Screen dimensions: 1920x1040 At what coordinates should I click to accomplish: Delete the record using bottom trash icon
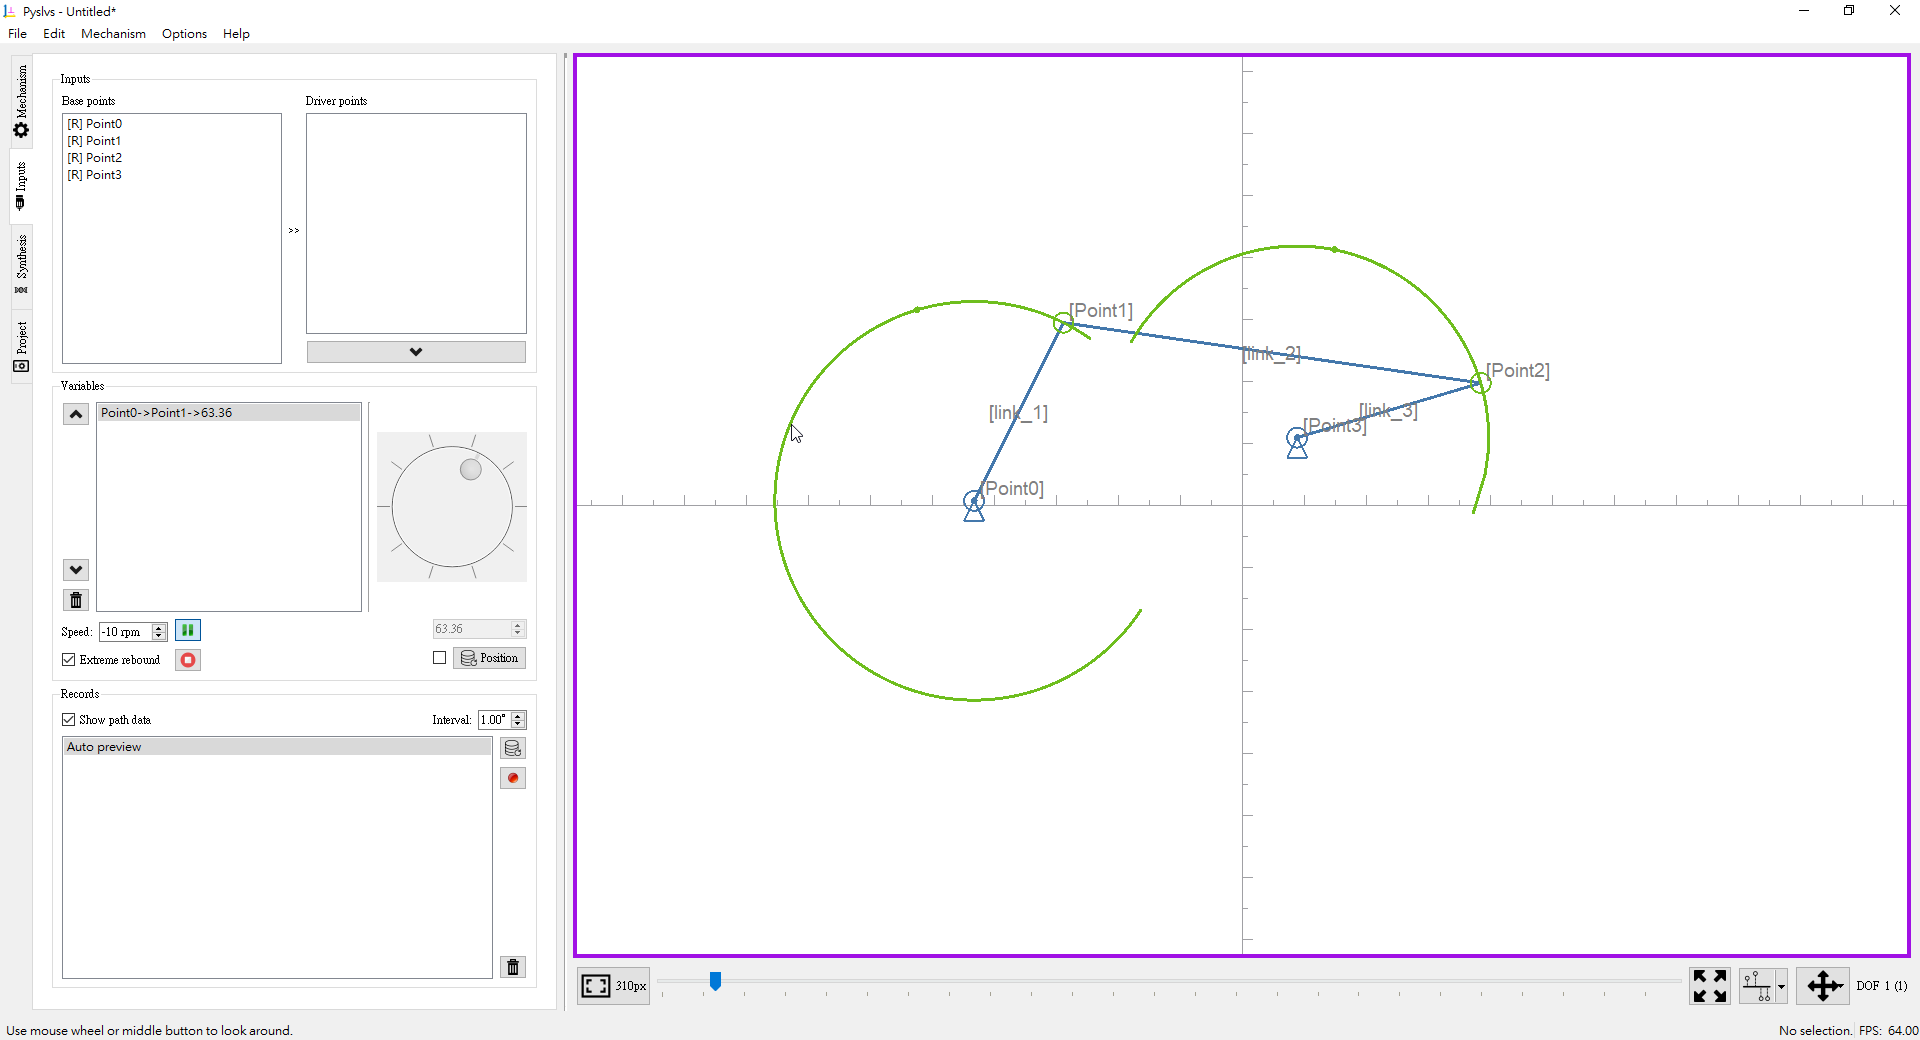pyautogui.click(x=513, y=967)
